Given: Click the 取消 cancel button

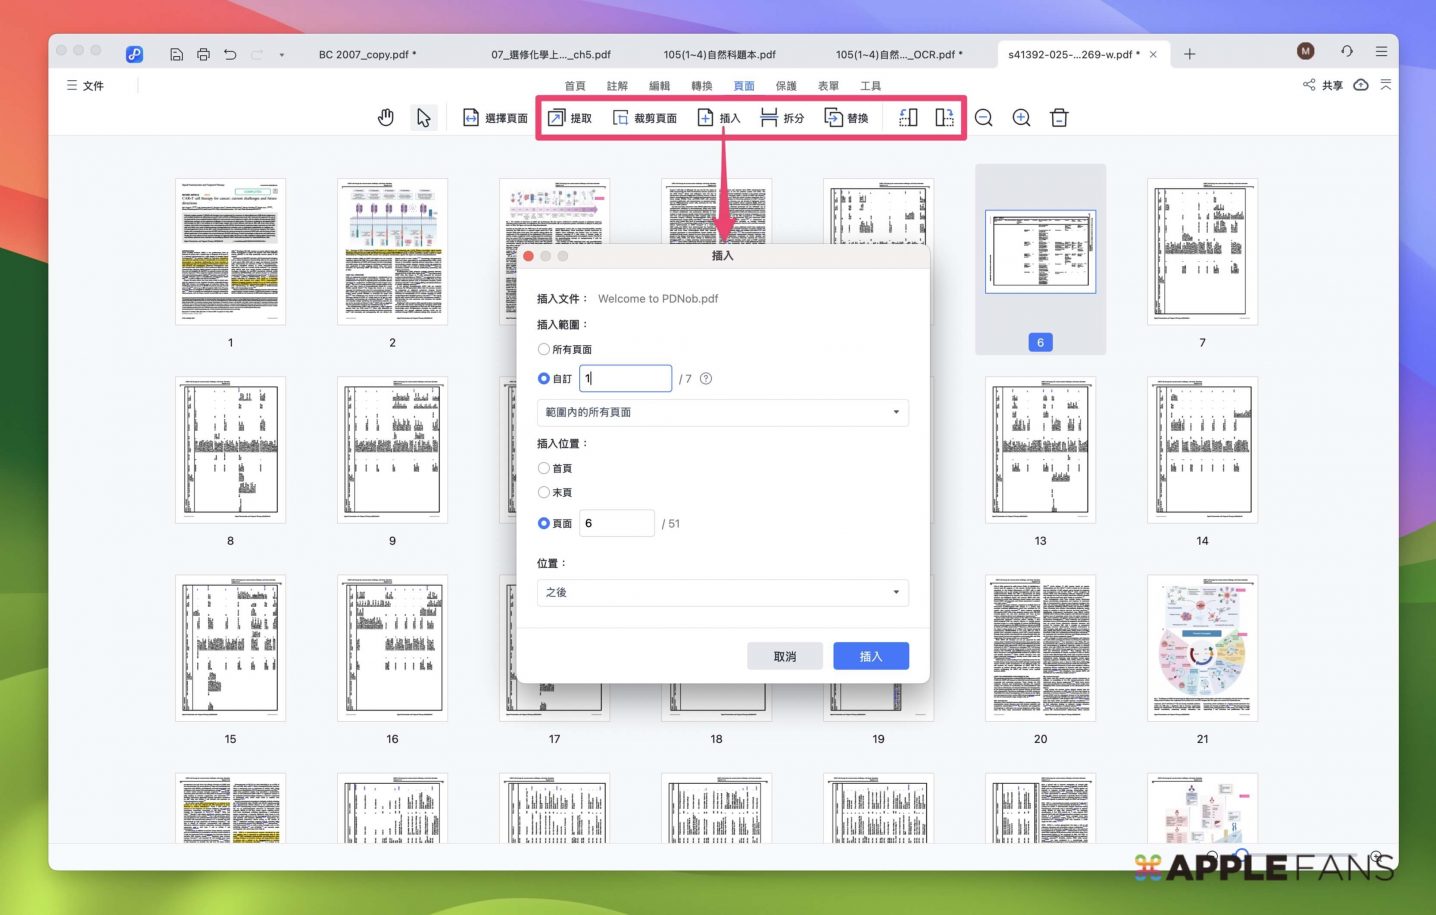Looking at the screenshot, I should 785,656.
